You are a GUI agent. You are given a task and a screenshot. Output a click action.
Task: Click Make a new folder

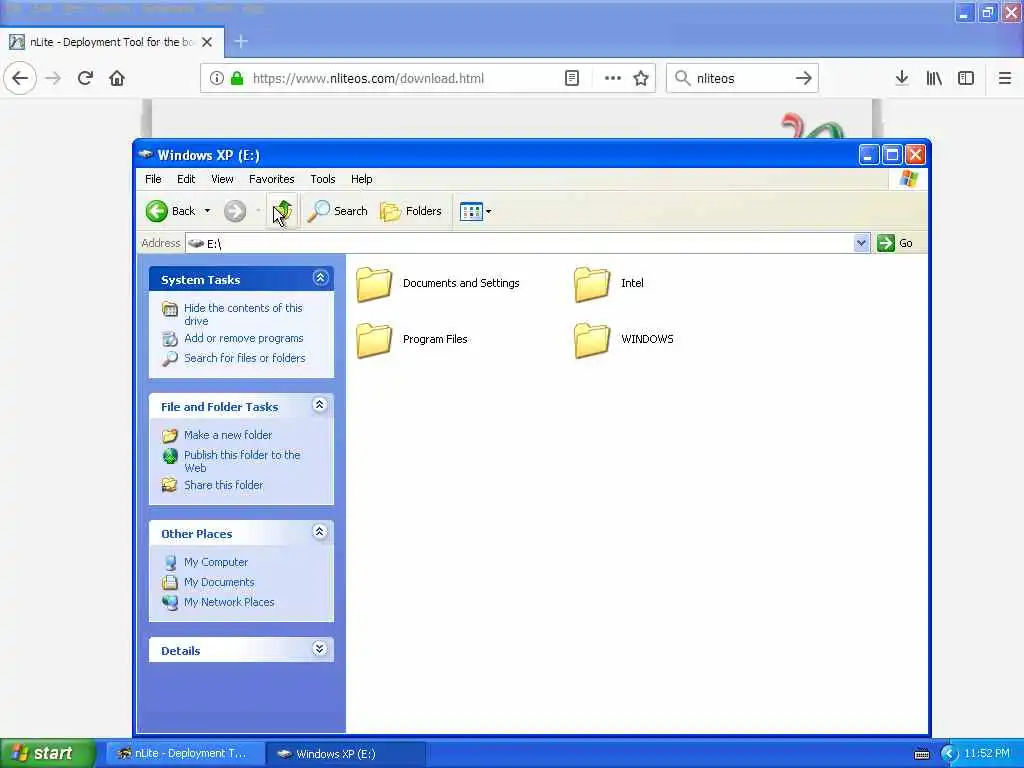coord(227,435)
